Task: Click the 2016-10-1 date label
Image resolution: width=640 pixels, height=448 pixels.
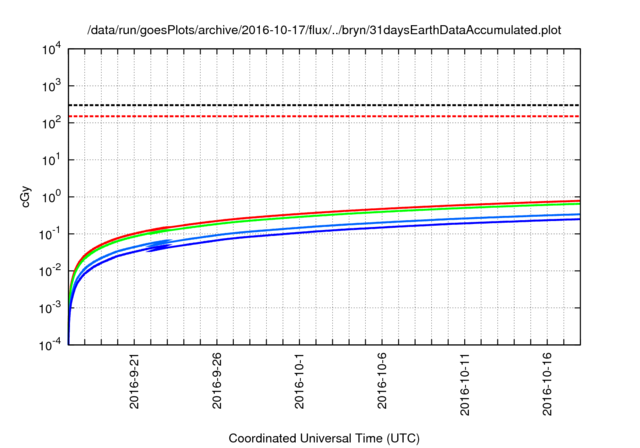Action: click(x=299, y=381)
